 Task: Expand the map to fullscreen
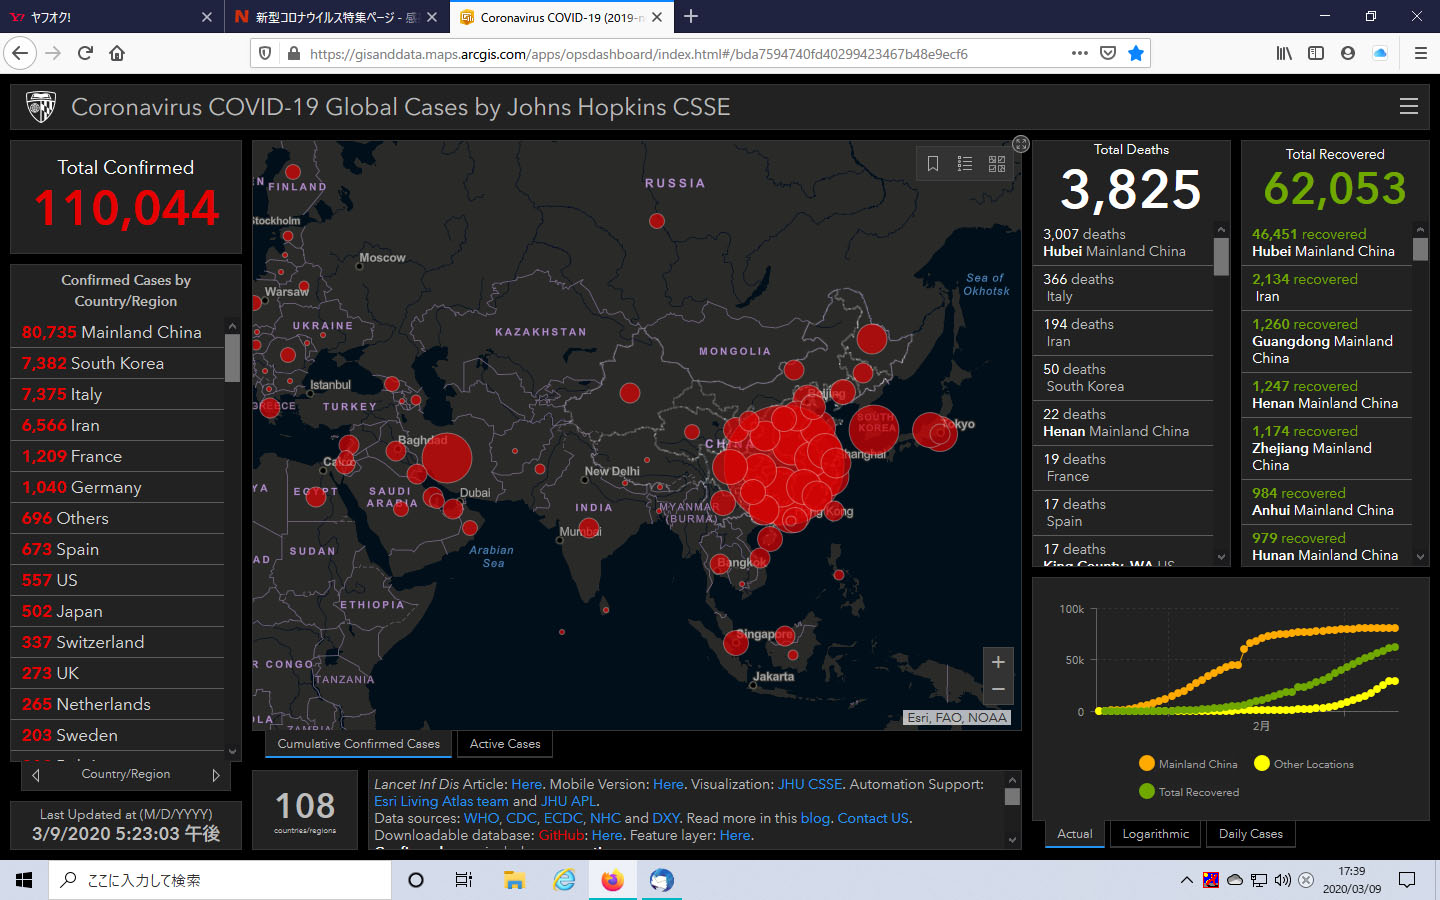tap(1020, 144)
